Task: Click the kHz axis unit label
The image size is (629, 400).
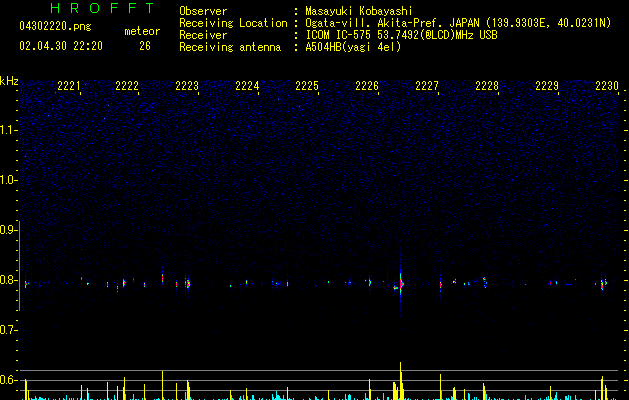Action: tap(9, 81)
